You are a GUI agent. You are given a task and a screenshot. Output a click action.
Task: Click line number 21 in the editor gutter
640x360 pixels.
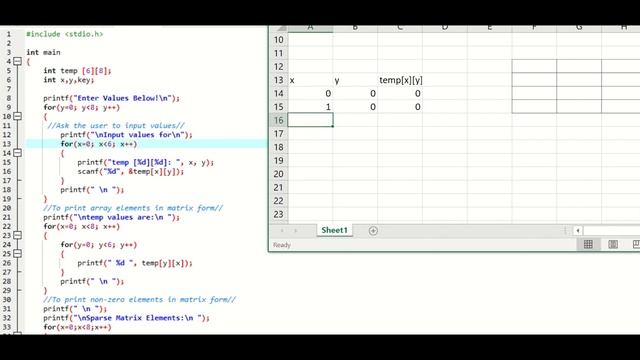point(7,217)
